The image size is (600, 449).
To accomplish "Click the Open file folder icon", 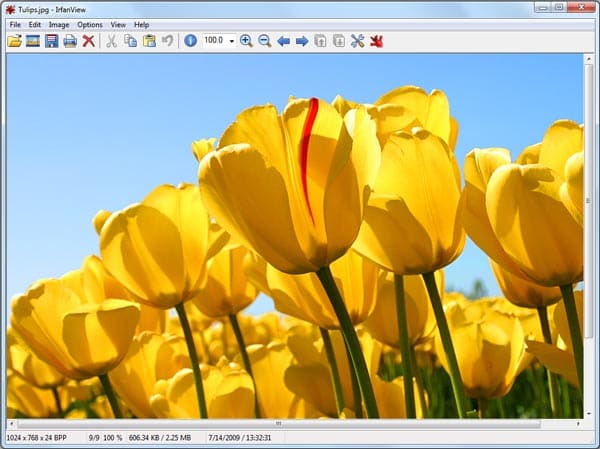I will (x=15, y=41).
